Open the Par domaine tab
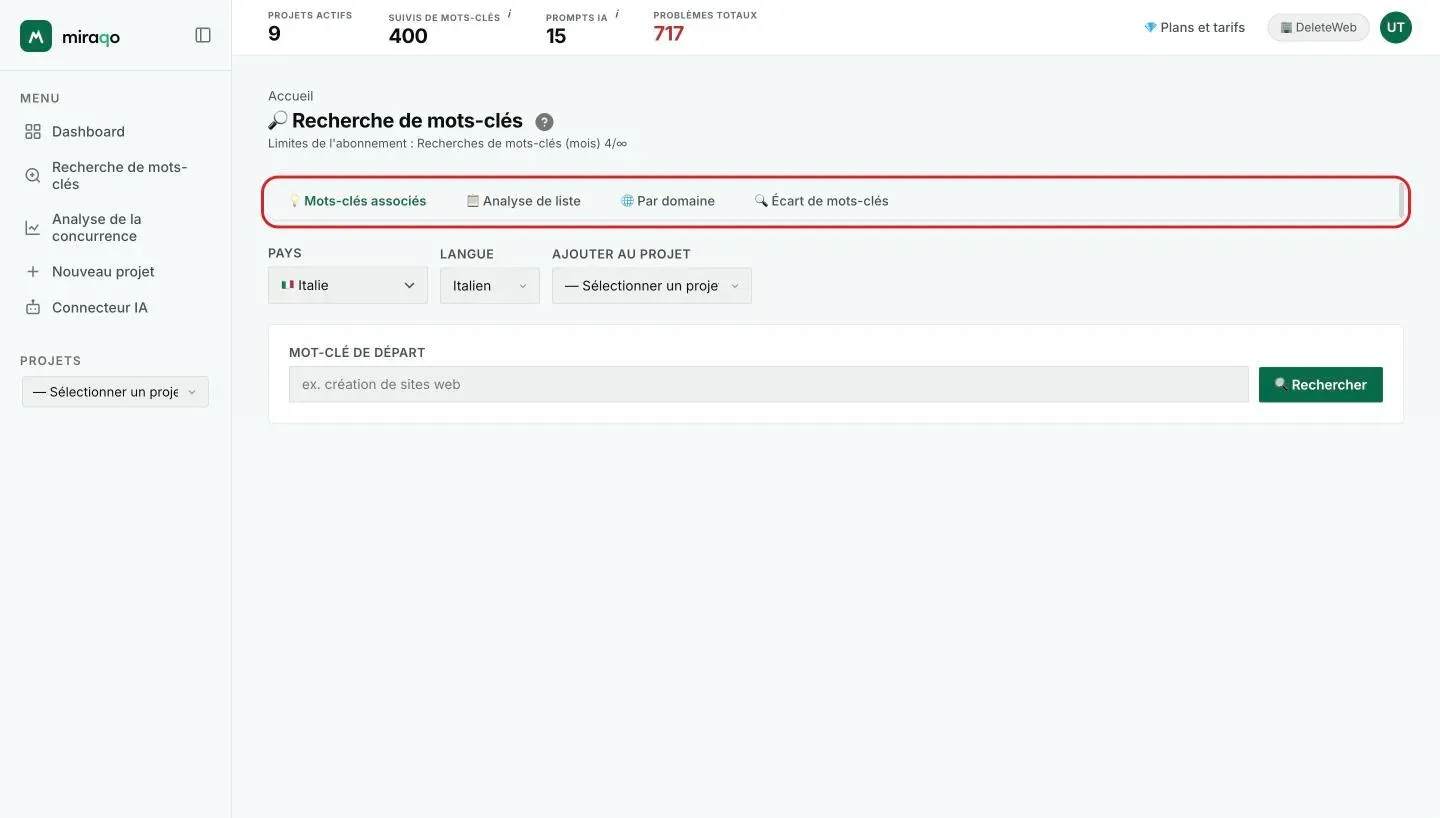1440x818 pixels. 668,201
